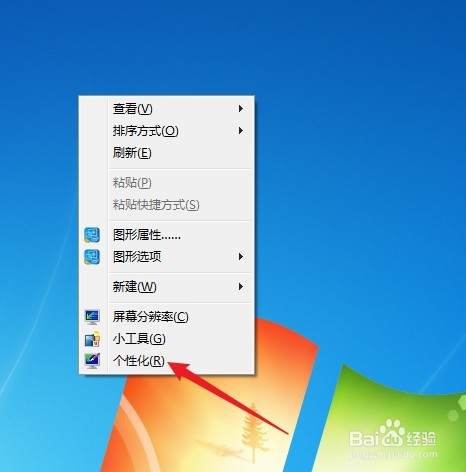466x472 pixels.
Task: Click the graphics icon beside 图形属性
Action: click(x=92, y=235)
